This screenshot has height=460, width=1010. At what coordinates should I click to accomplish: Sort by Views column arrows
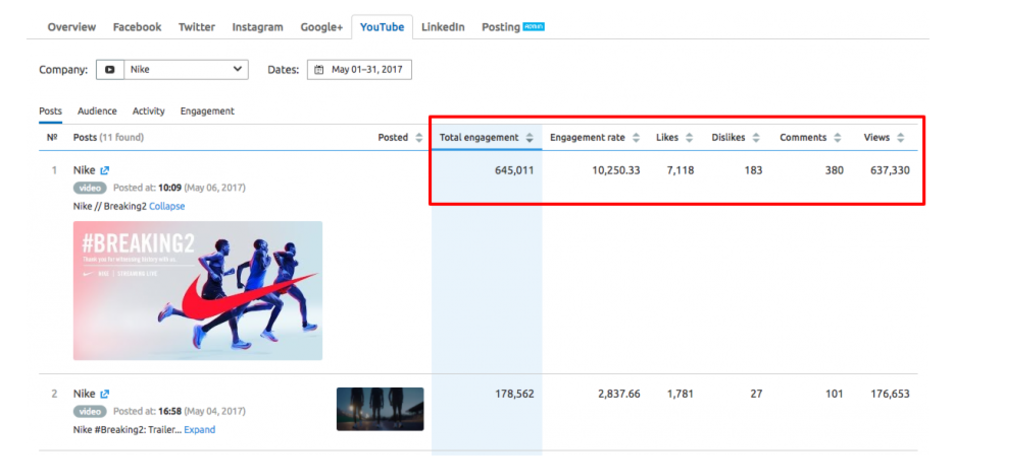coord(900,137)
